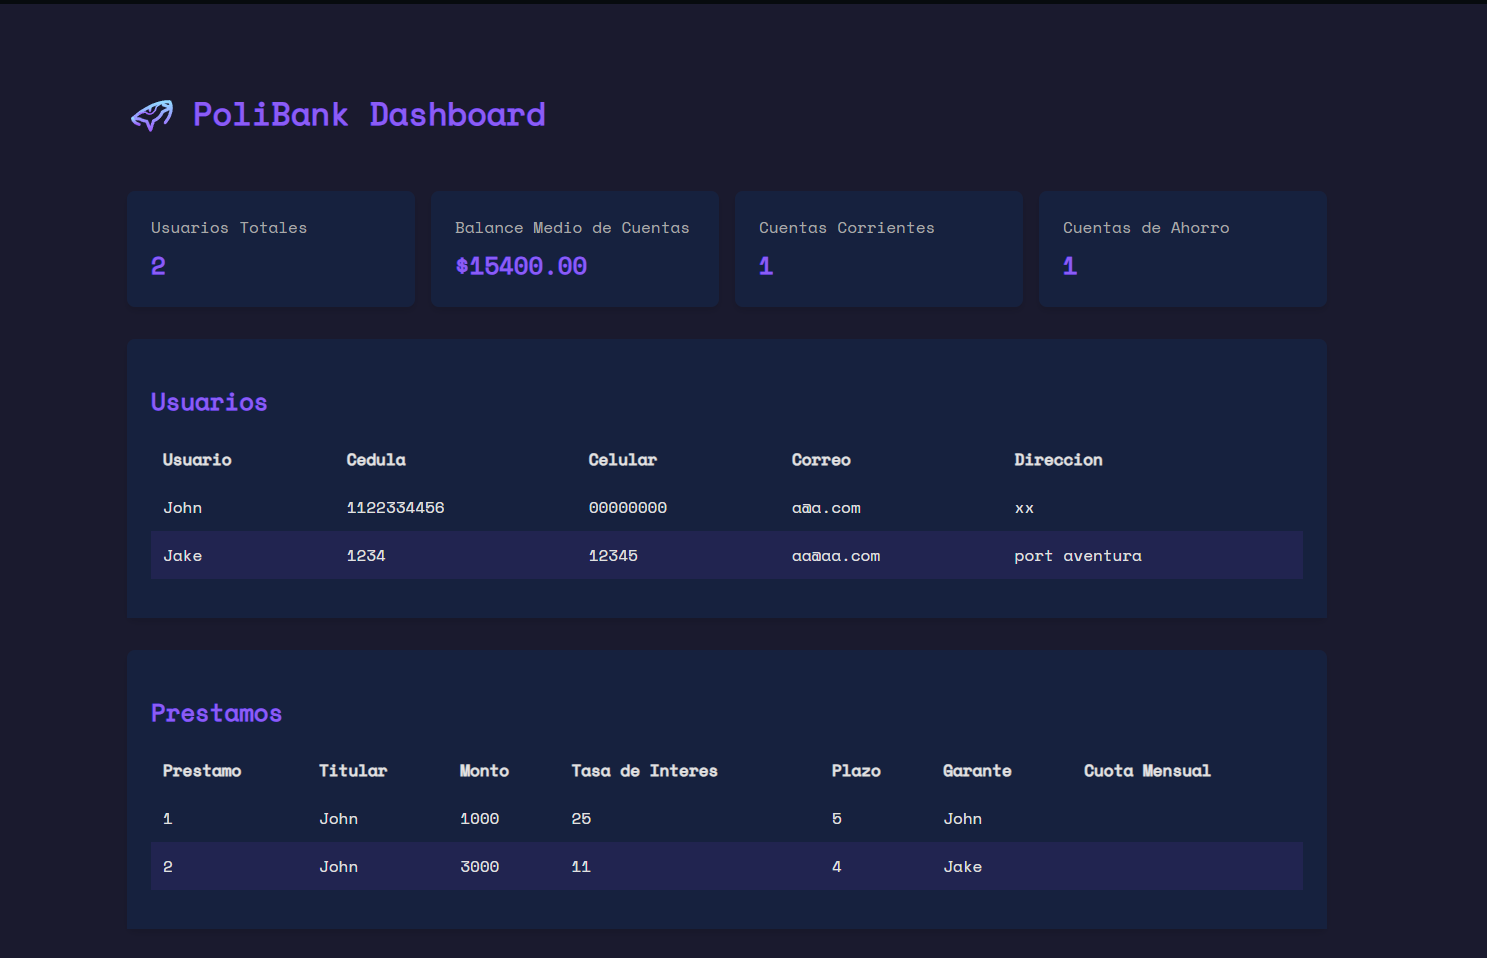Open the Prestamos section header
The height and width of the screenshot is (958, 1487).
216,713
